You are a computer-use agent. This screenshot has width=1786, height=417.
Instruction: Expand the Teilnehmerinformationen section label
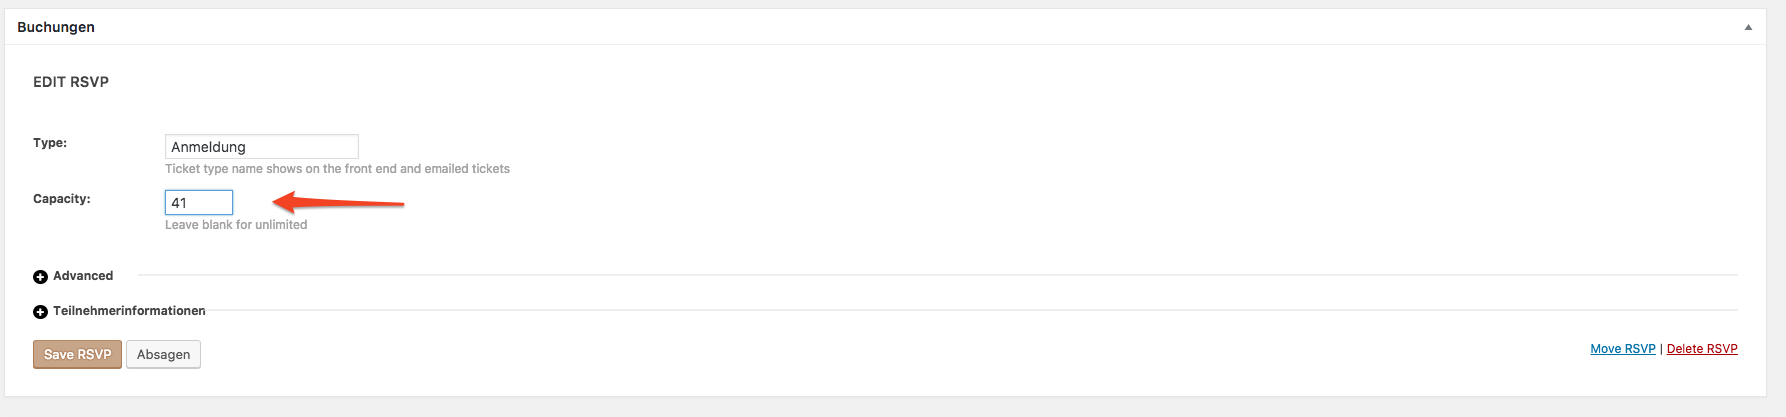129,311
